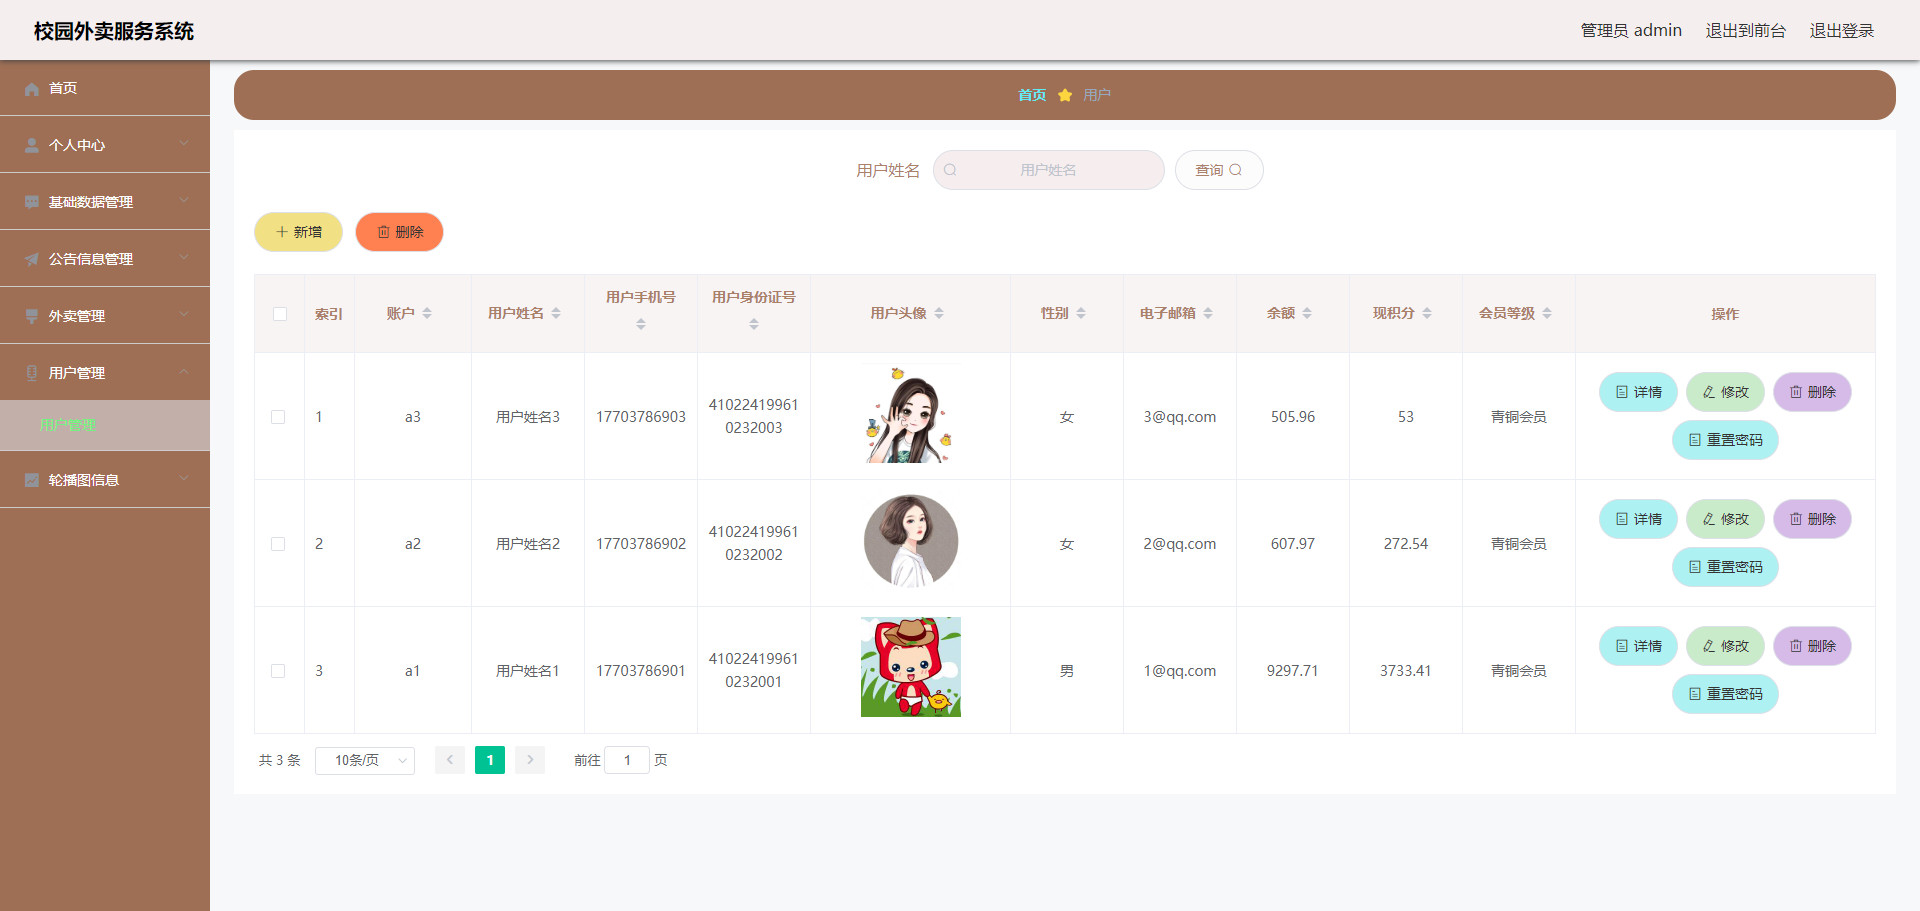Expand the 公告信息管理 menu chevron
Screen dimensions: 1920x911
(184, 258)
